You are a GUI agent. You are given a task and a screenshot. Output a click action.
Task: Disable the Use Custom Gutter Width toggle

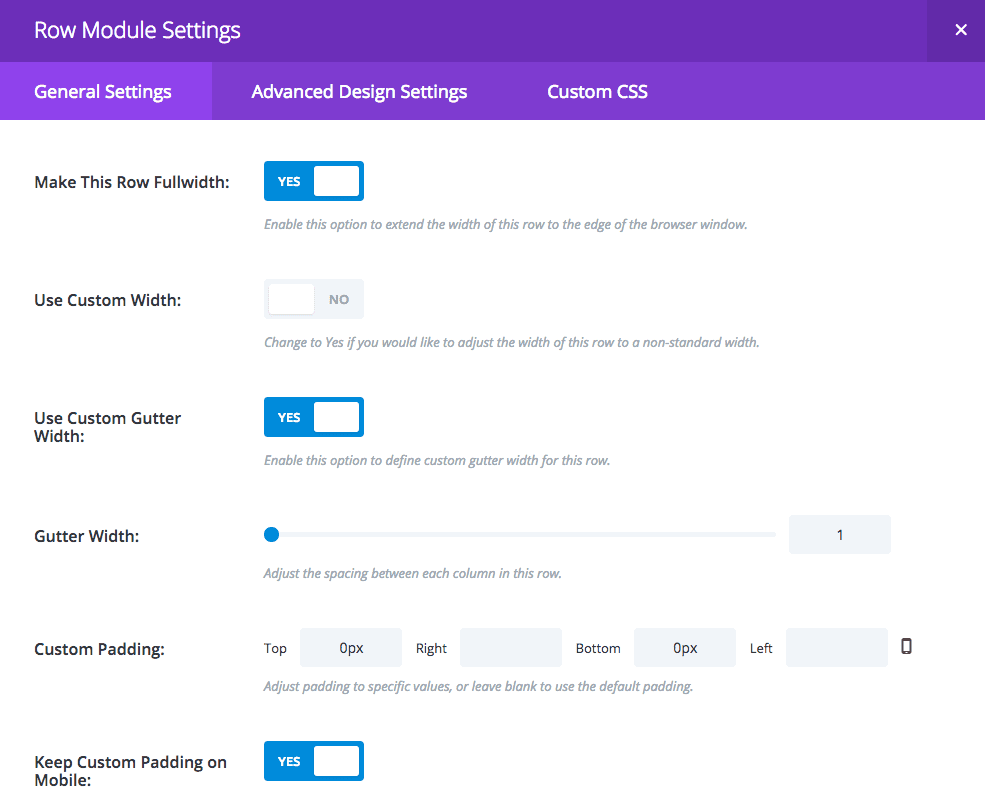point(314,417)
